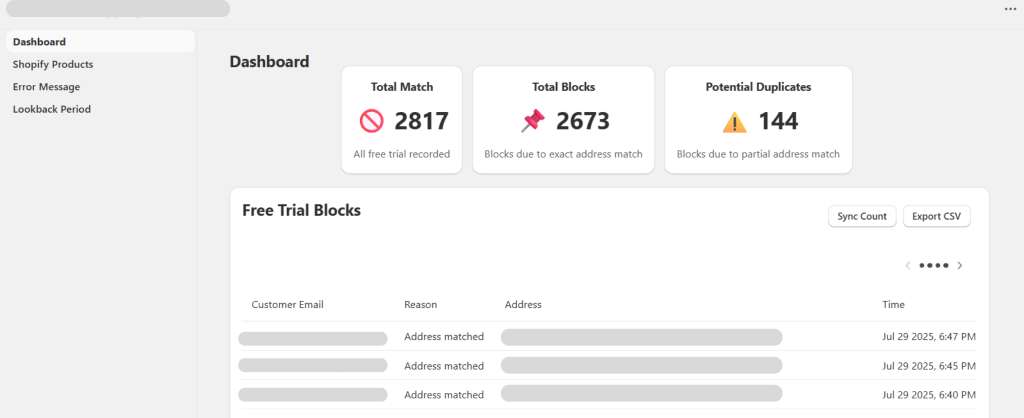Viewport: 1024px width, 418px height.
Task: Click the Customer Email column header
Action: 287,304
